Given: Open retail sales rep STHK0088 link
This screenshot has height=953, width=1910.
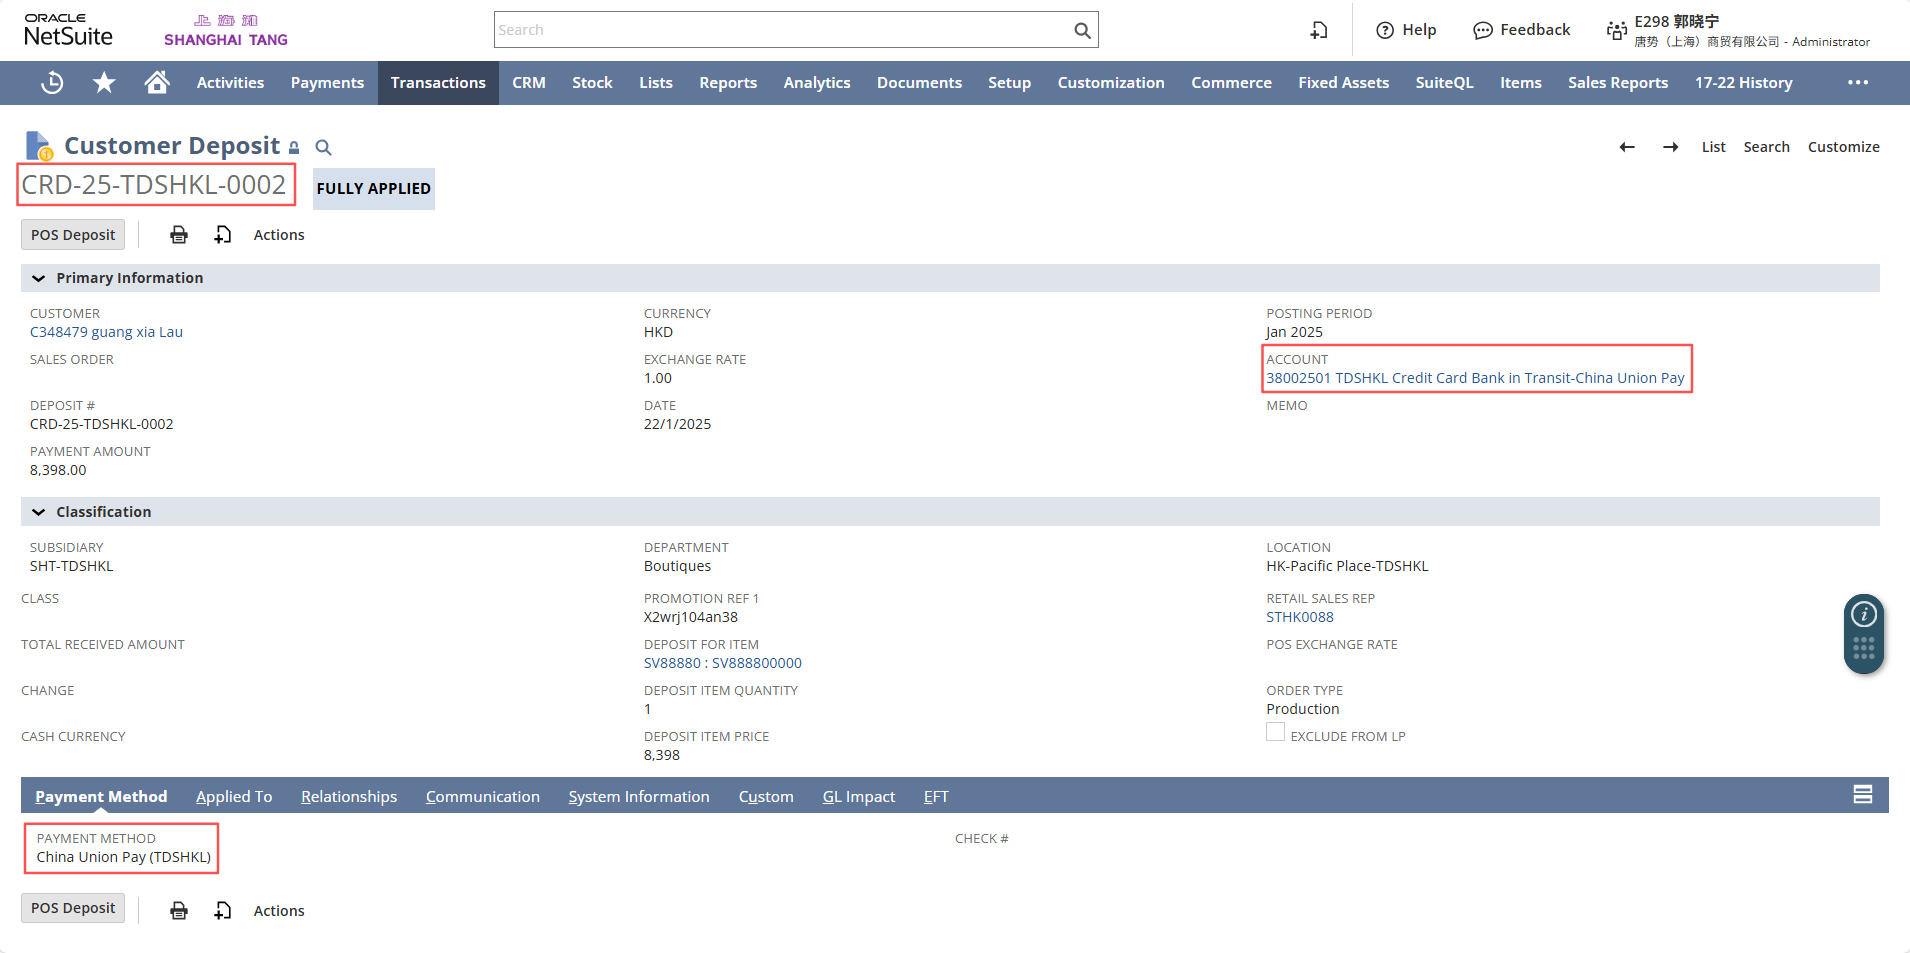Looking at the screenshot, I should click(1300, 617).
